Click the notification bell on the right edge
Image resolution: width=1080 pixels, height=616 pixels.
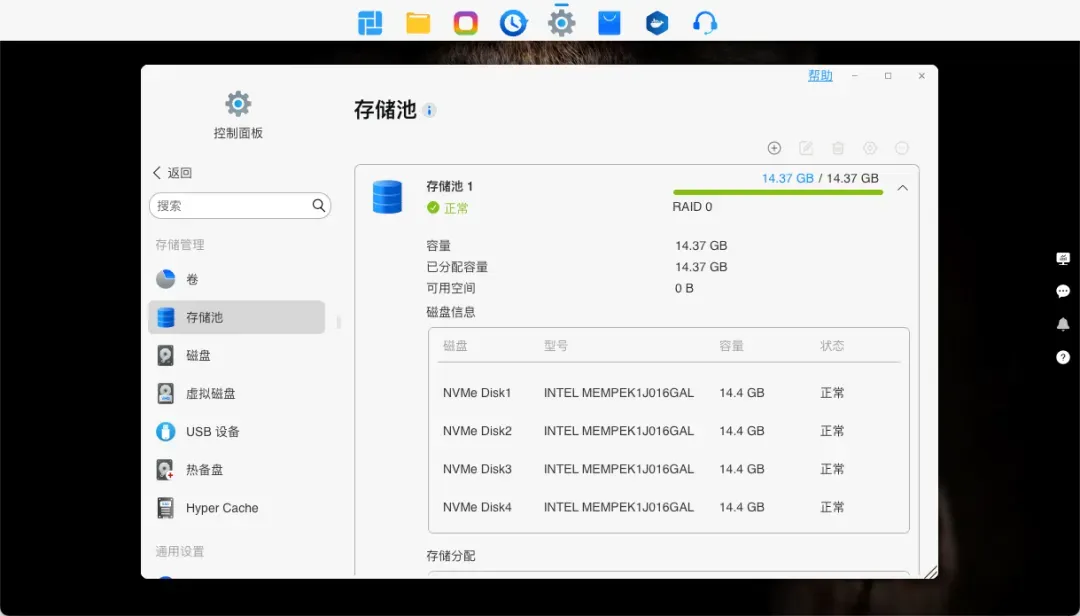(x=1063, y=324)
